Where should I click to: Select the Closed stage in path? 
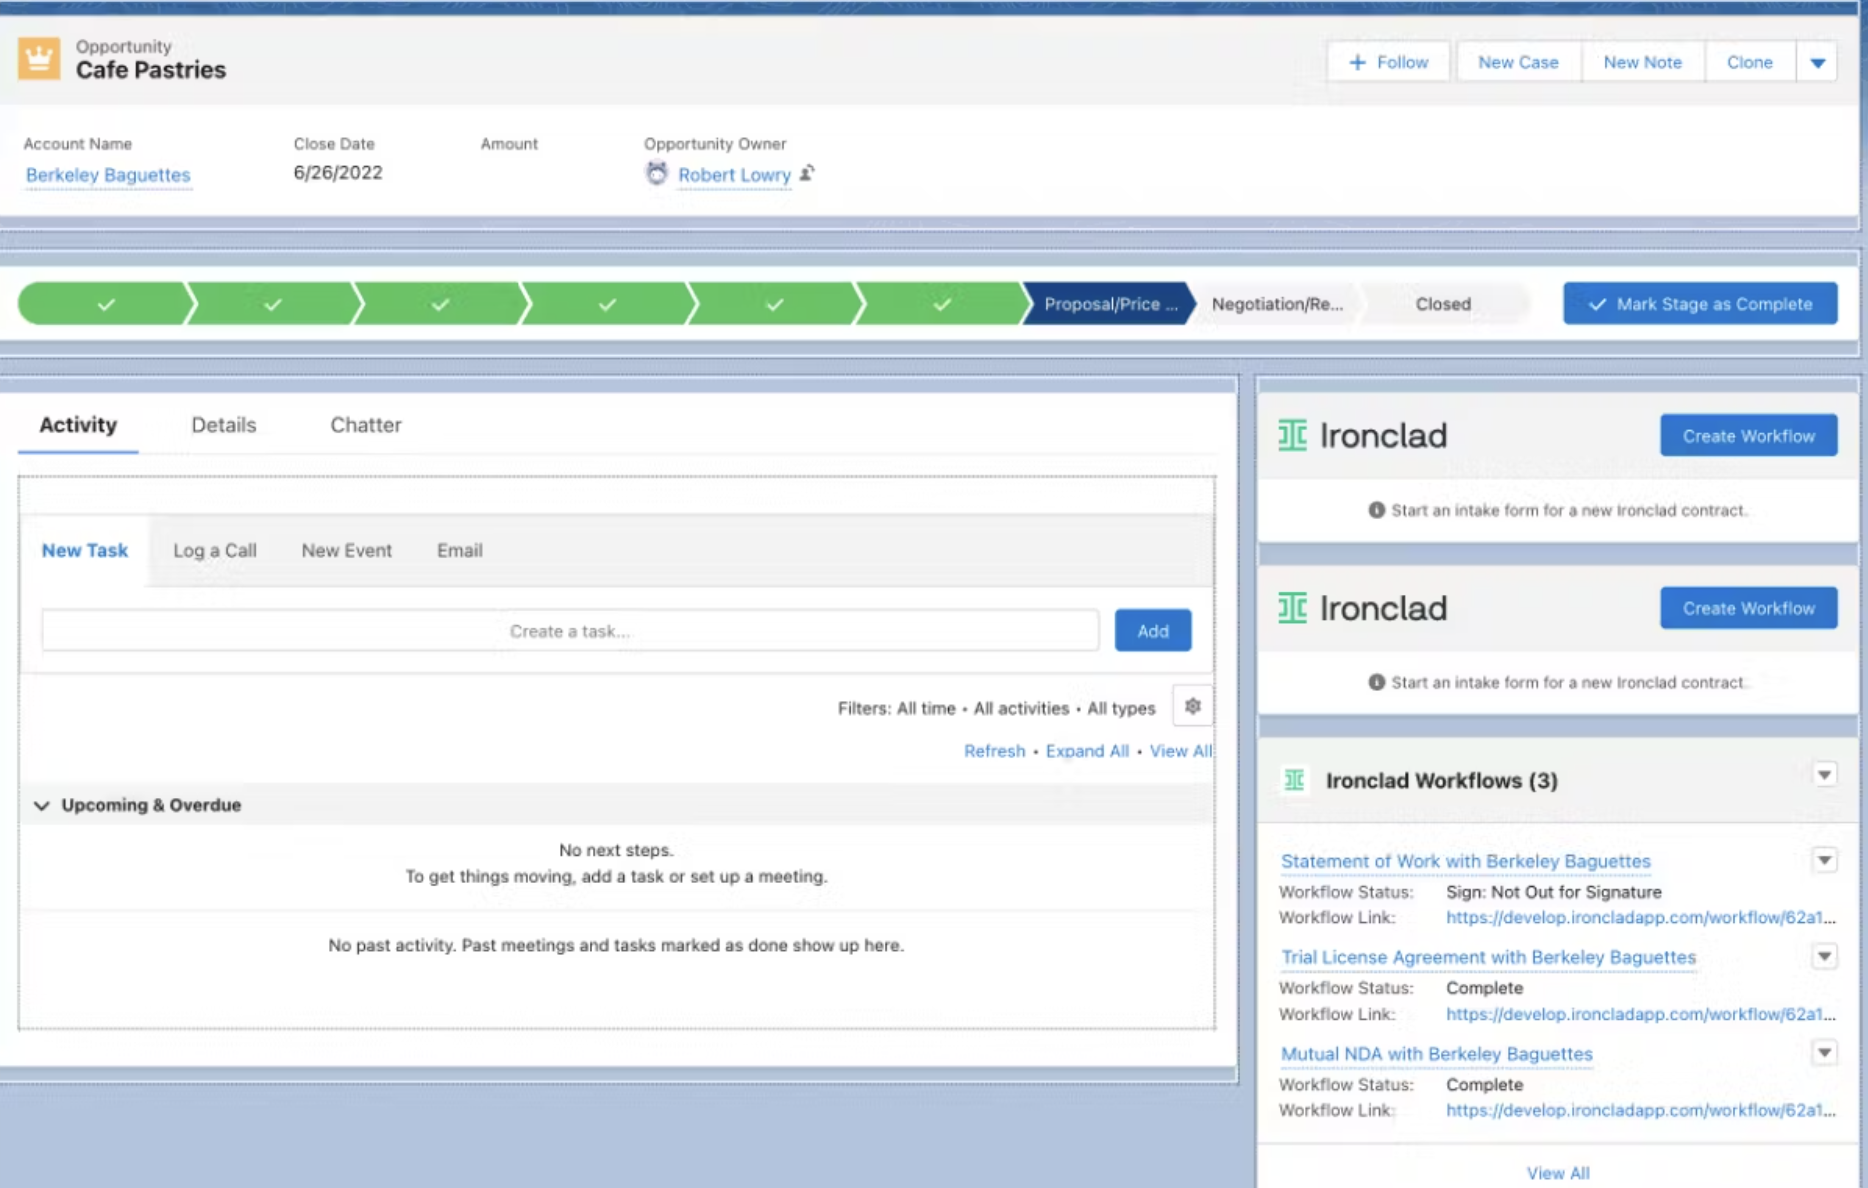pyautogui.click(x=1443, y=304)
